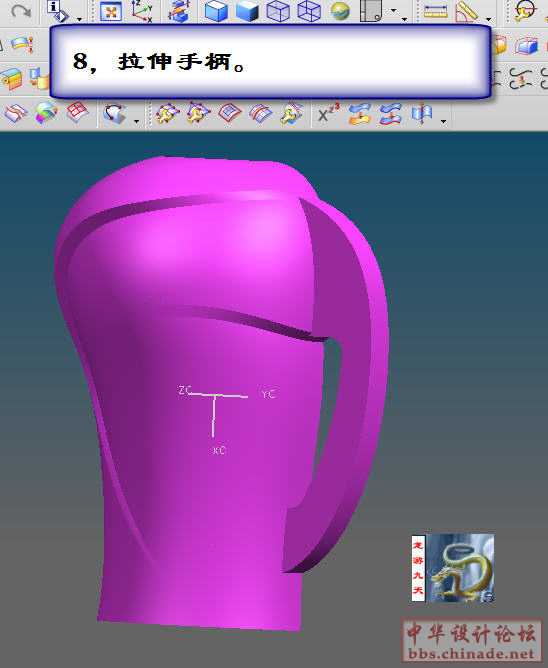548x668 pixels.
Task: Click the X expression formula icon
Action: click(328, 113)
